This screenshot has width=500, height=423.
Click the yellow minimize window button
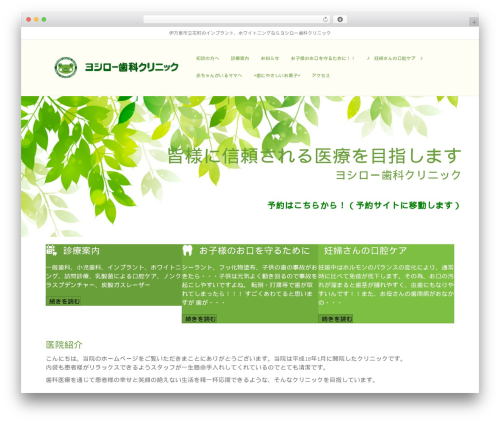point(36,20)
